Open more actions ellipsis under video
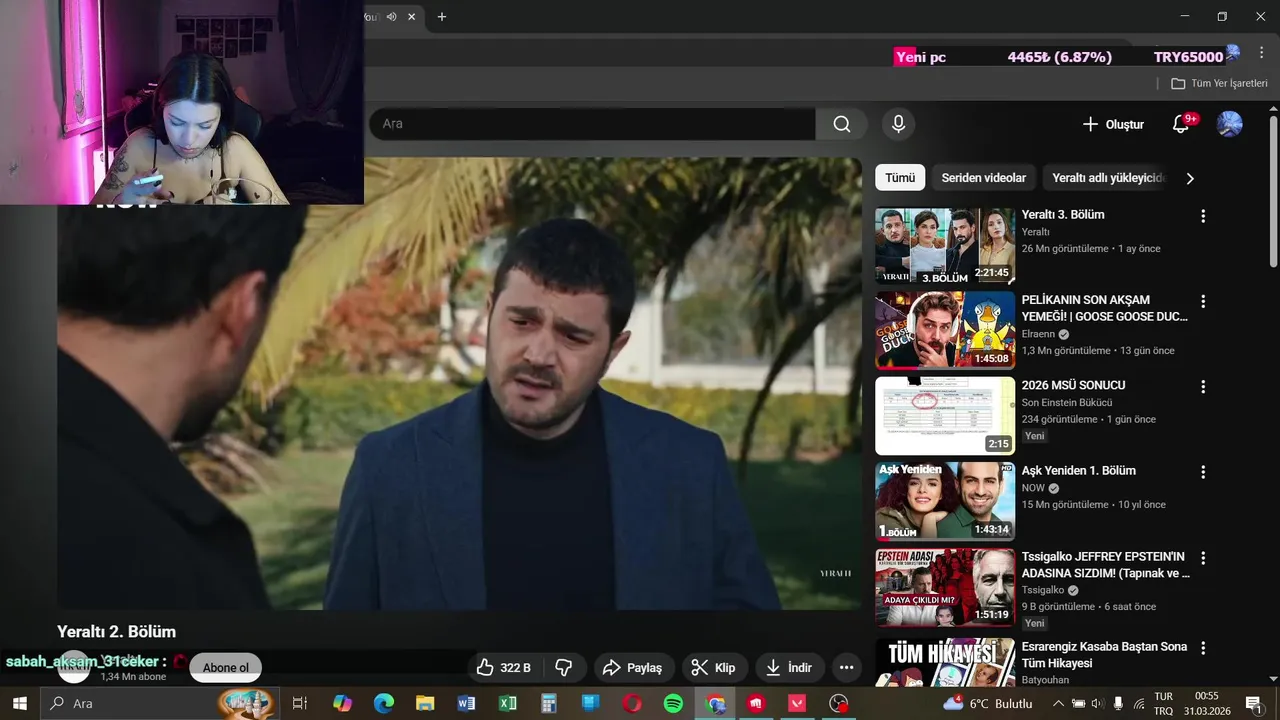The width and height of the screenshot is (1280, 720). tap(847, 668)
